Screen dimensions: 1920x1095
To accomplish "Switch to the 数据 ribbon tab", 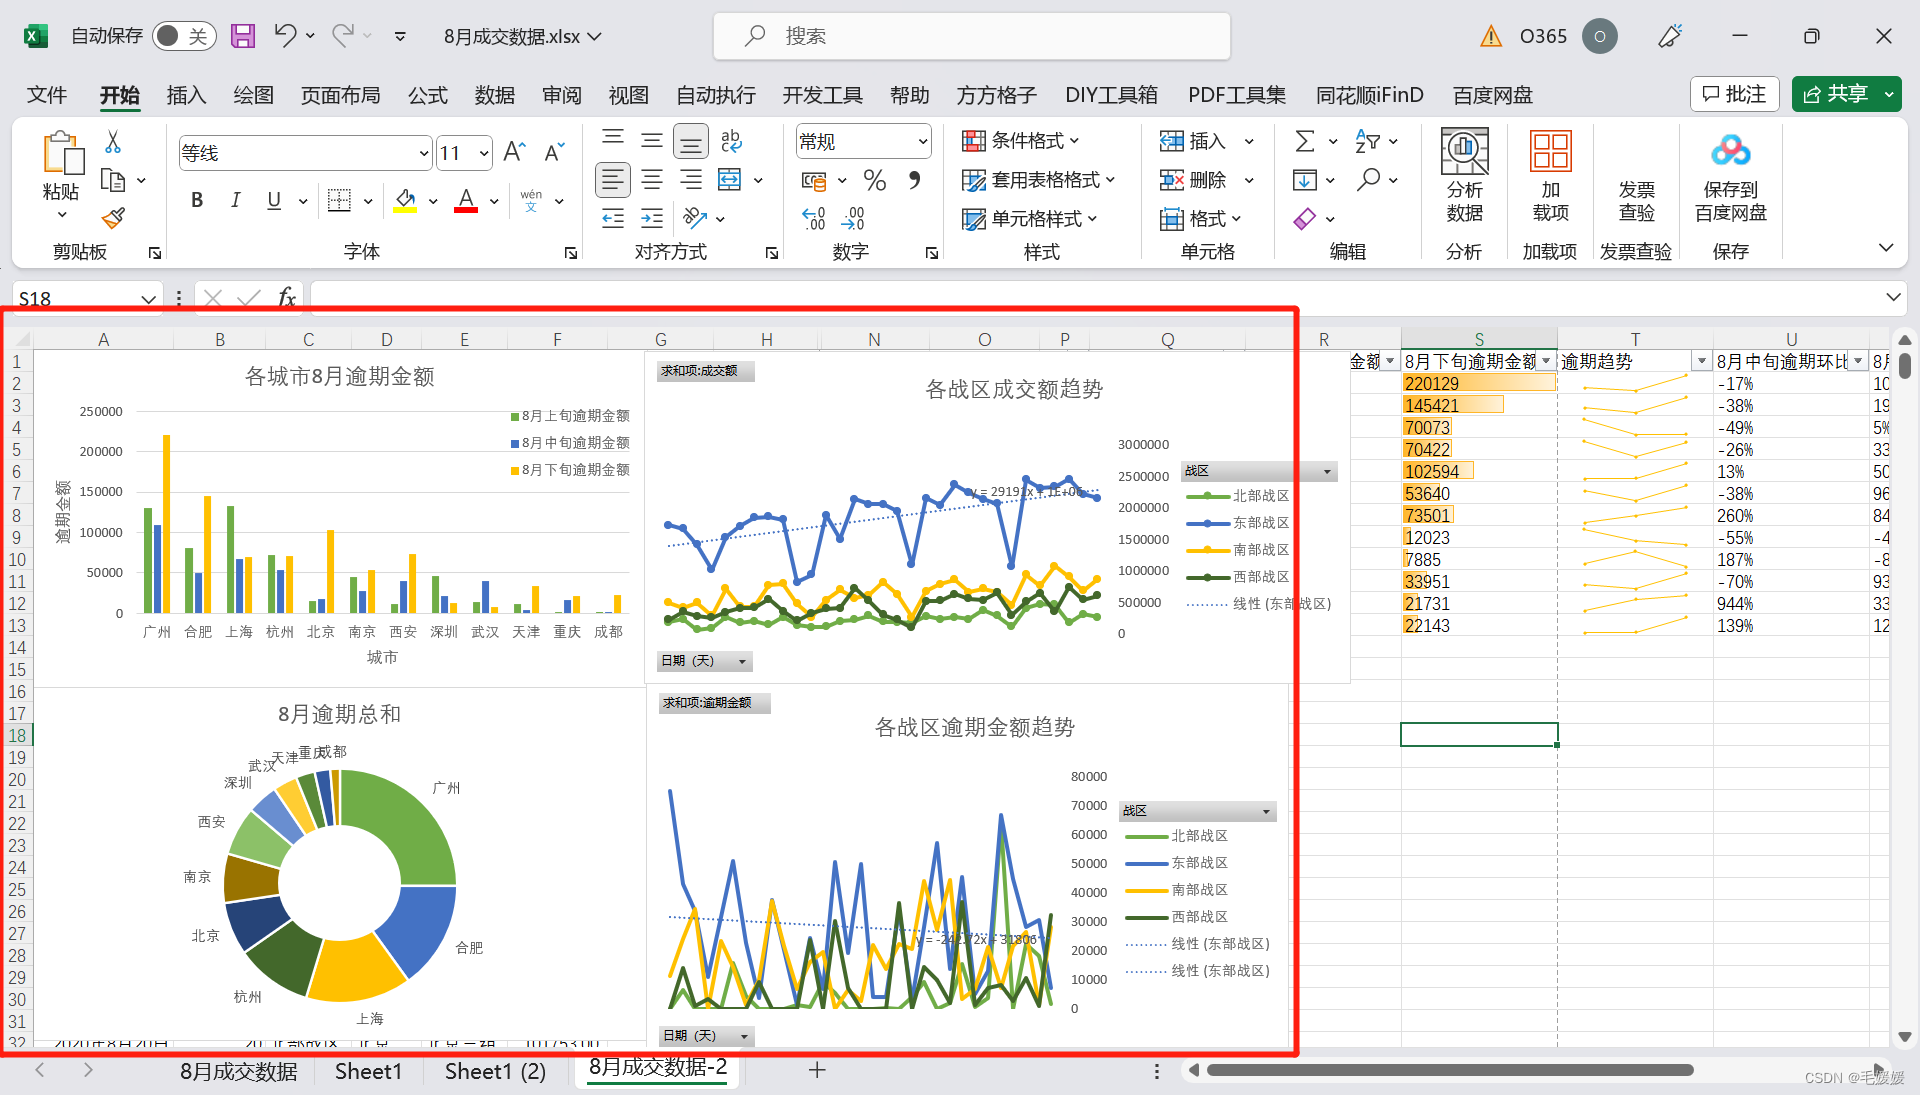I will [495, 95].
